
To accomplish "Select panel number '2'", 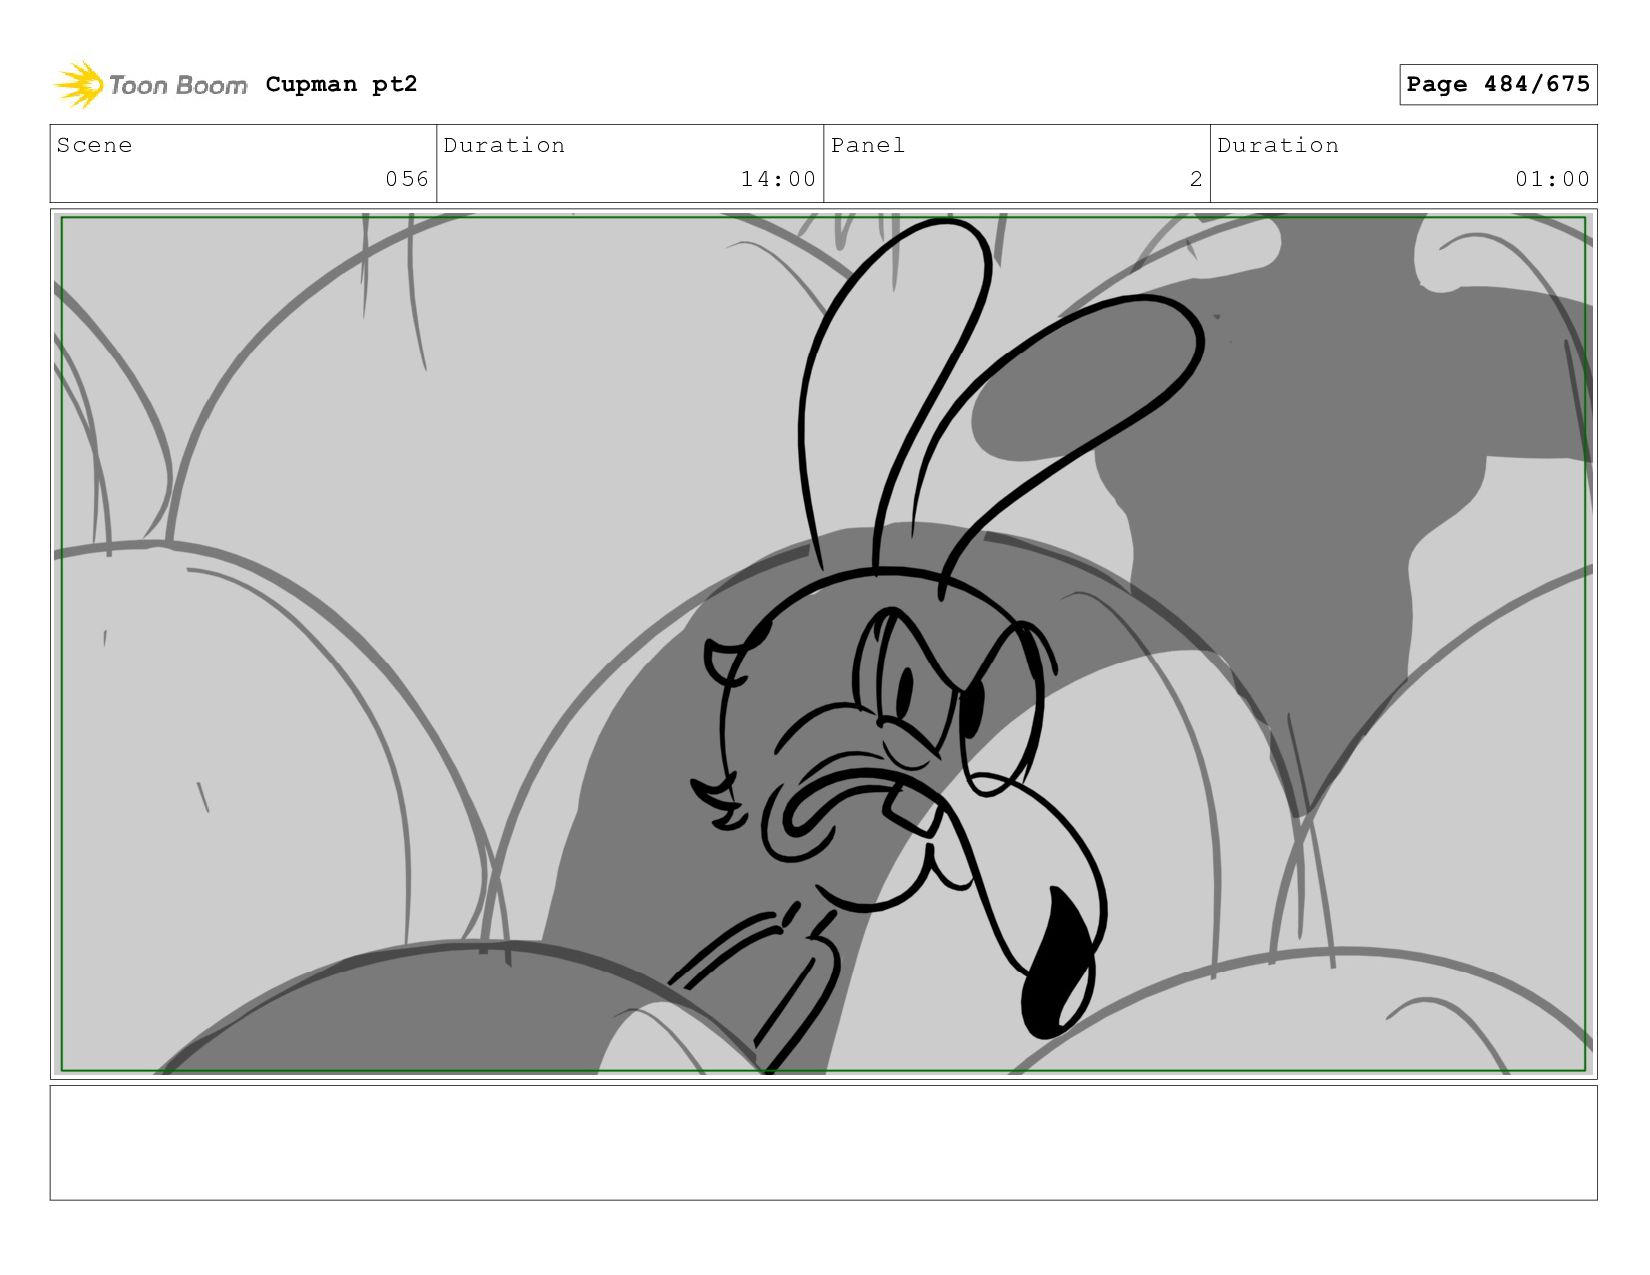I will pos(1196,179).
